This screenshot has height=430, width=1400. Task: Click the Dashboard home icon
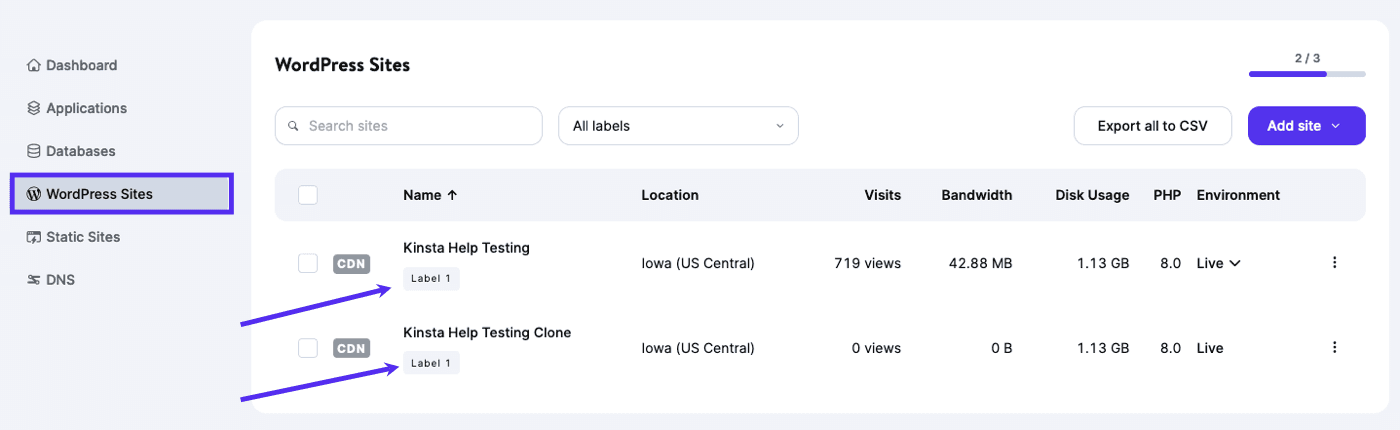(x=33, y=65)
